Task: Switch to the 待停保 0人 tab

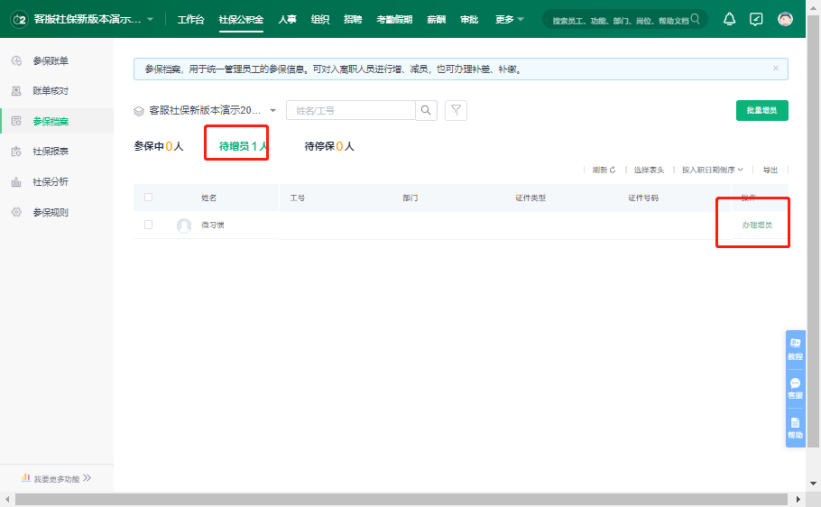Action: tap(329, 146)
